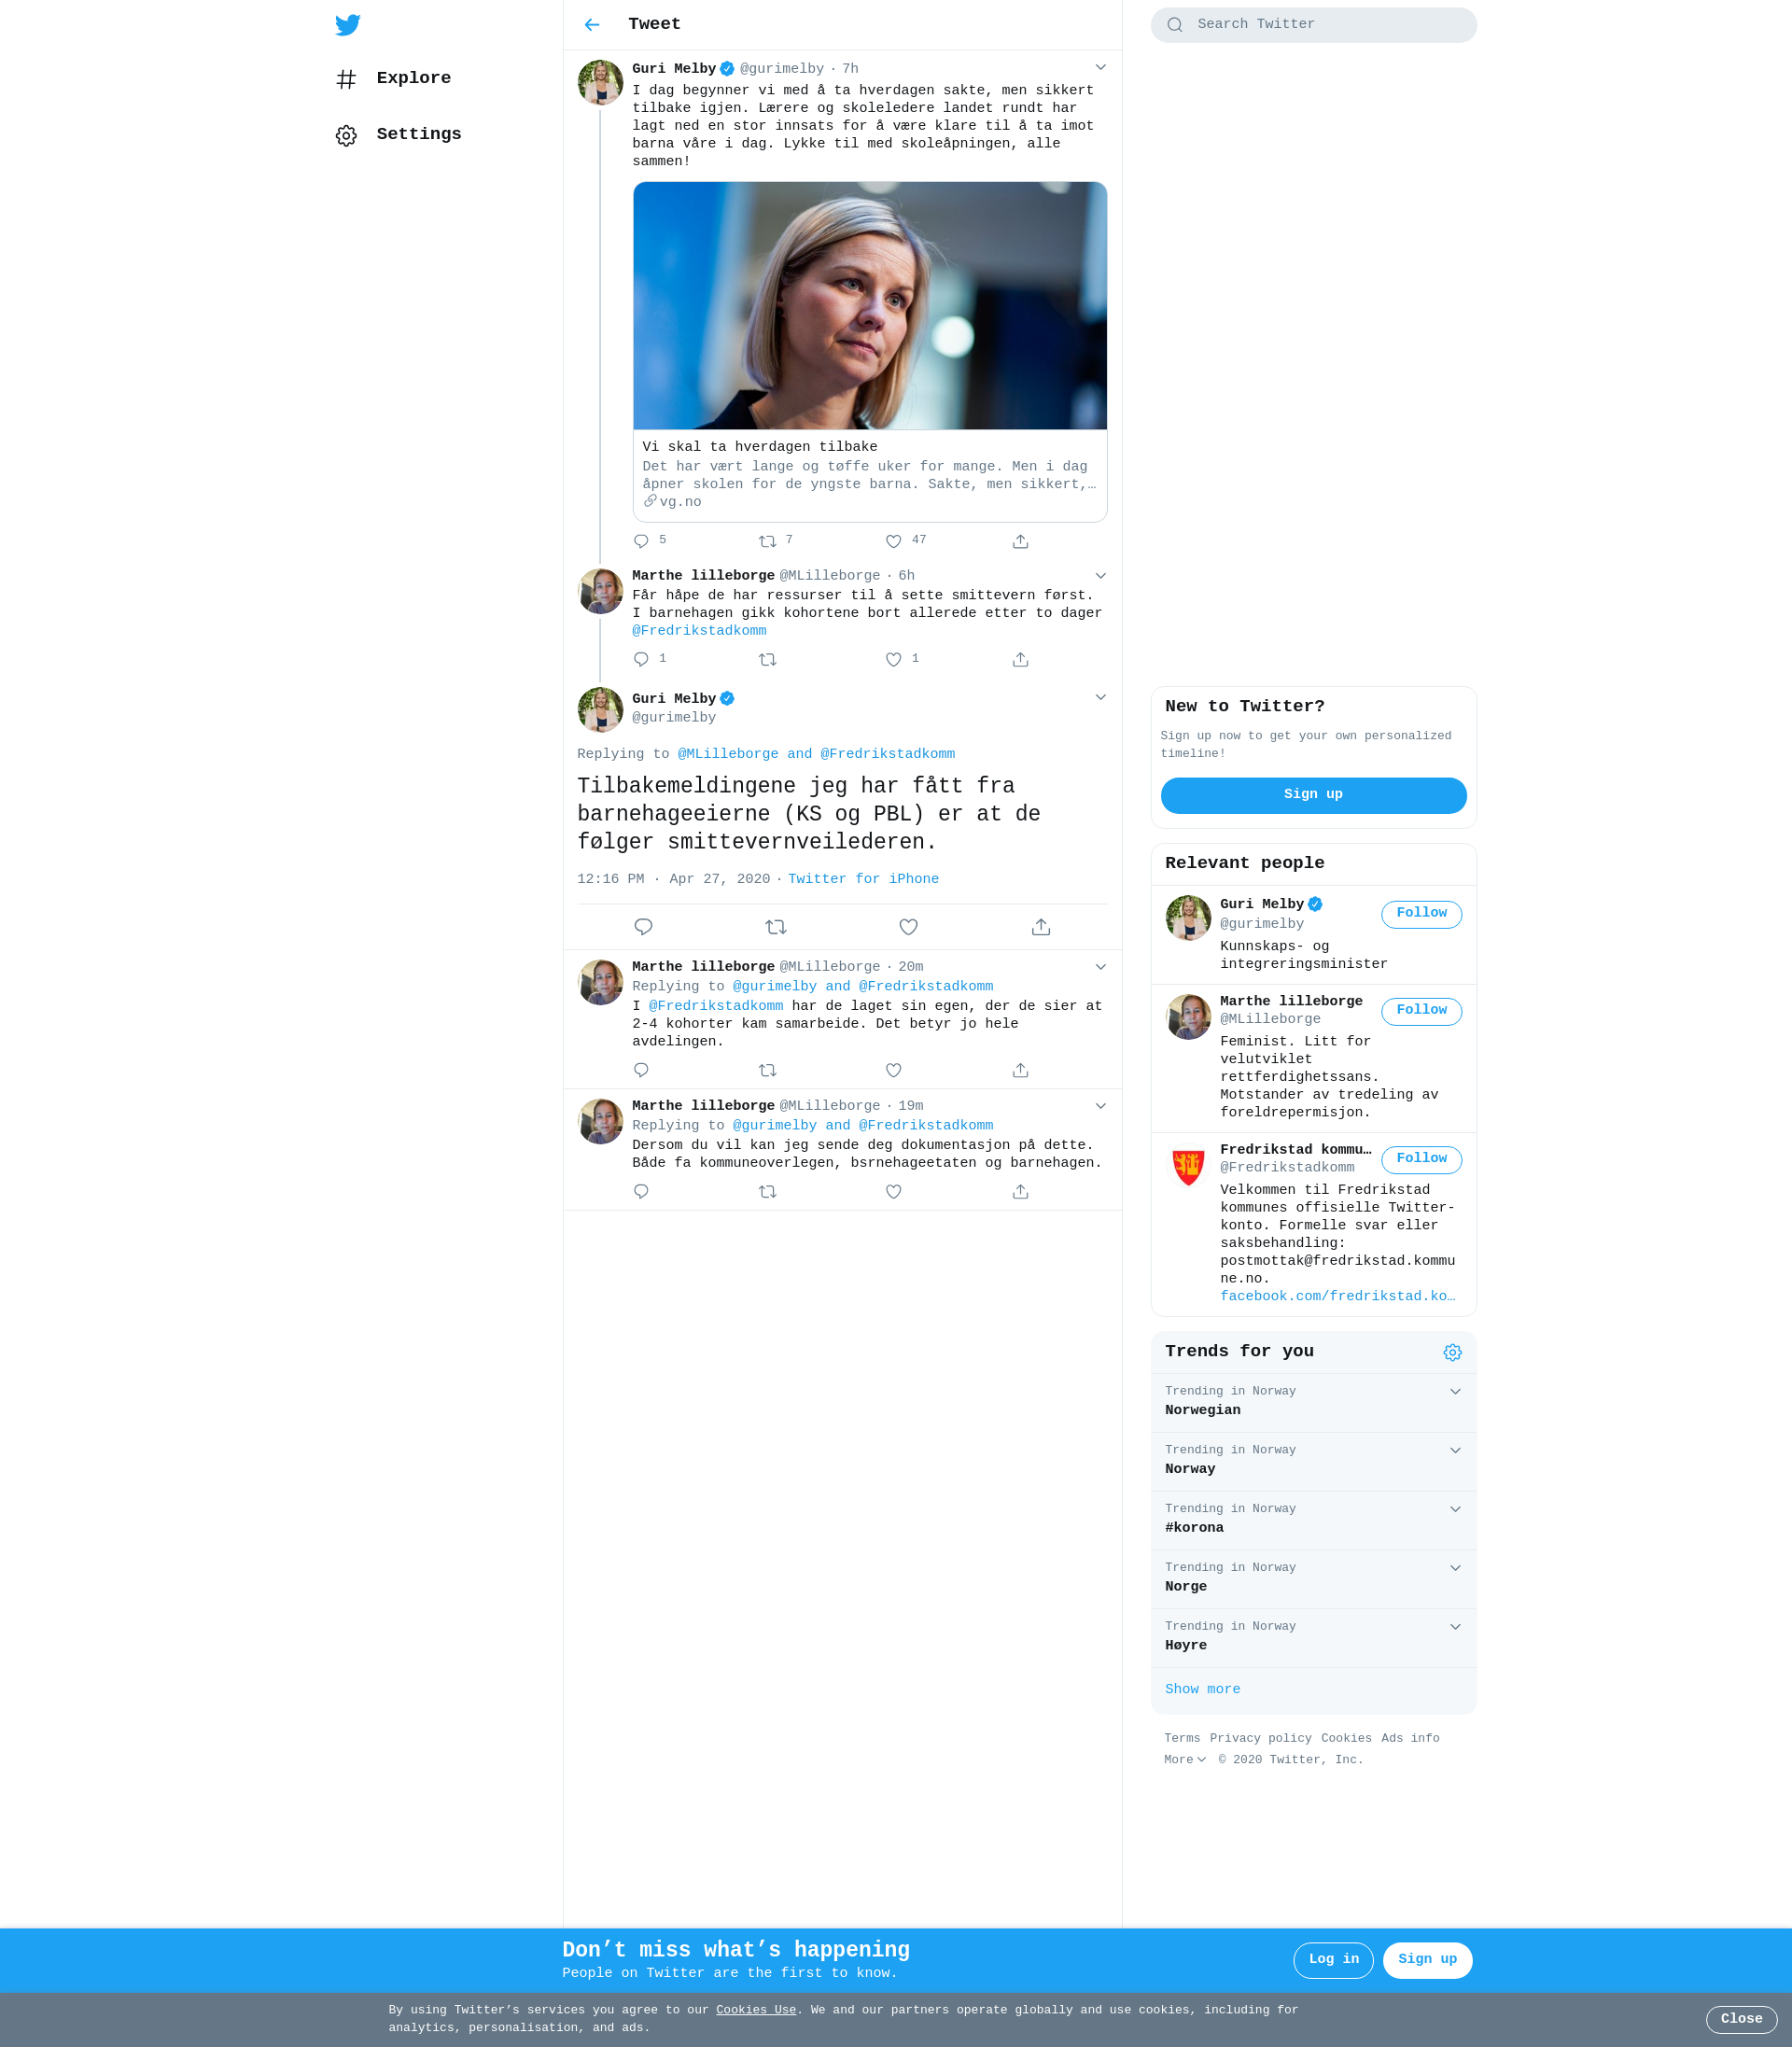Share Guri Melby's 7h tweet
This screenshot has width=1792, height=2047.
(1020, 541)
